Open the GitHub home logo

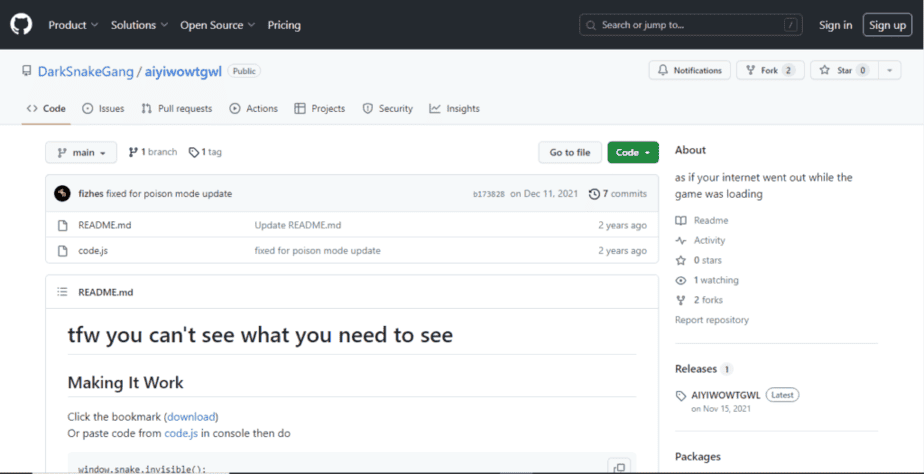(21, 25)
